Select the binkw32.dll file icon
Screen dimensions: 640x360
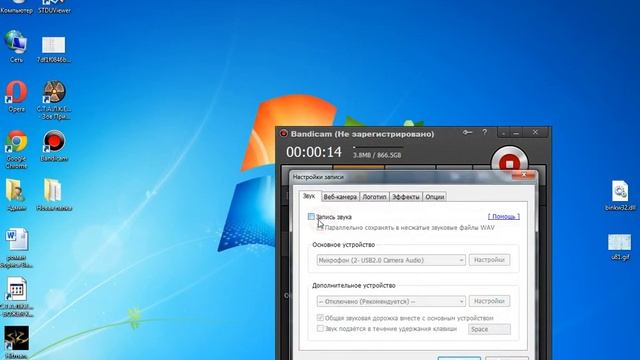pyautogui.click(x=620, y=196)
